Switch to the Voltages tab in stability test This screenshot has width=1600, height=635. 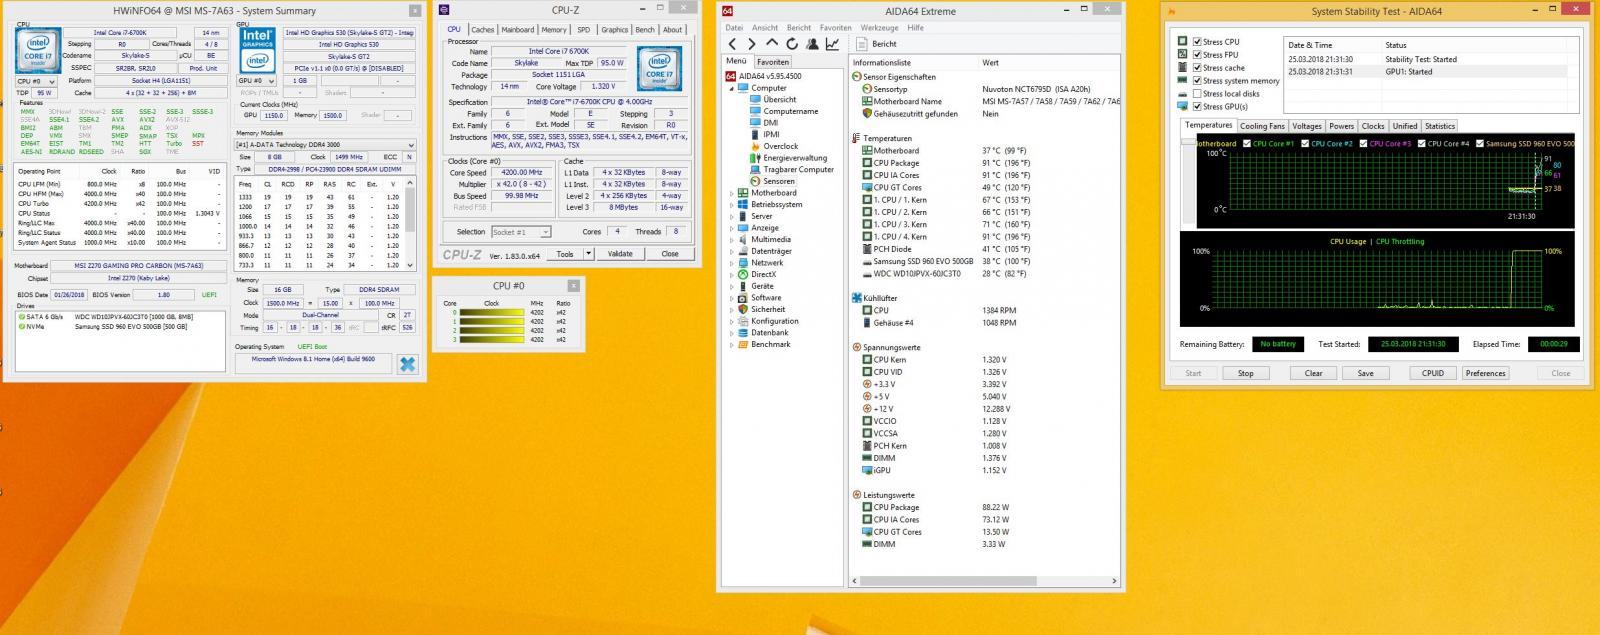click(1306, 126)
